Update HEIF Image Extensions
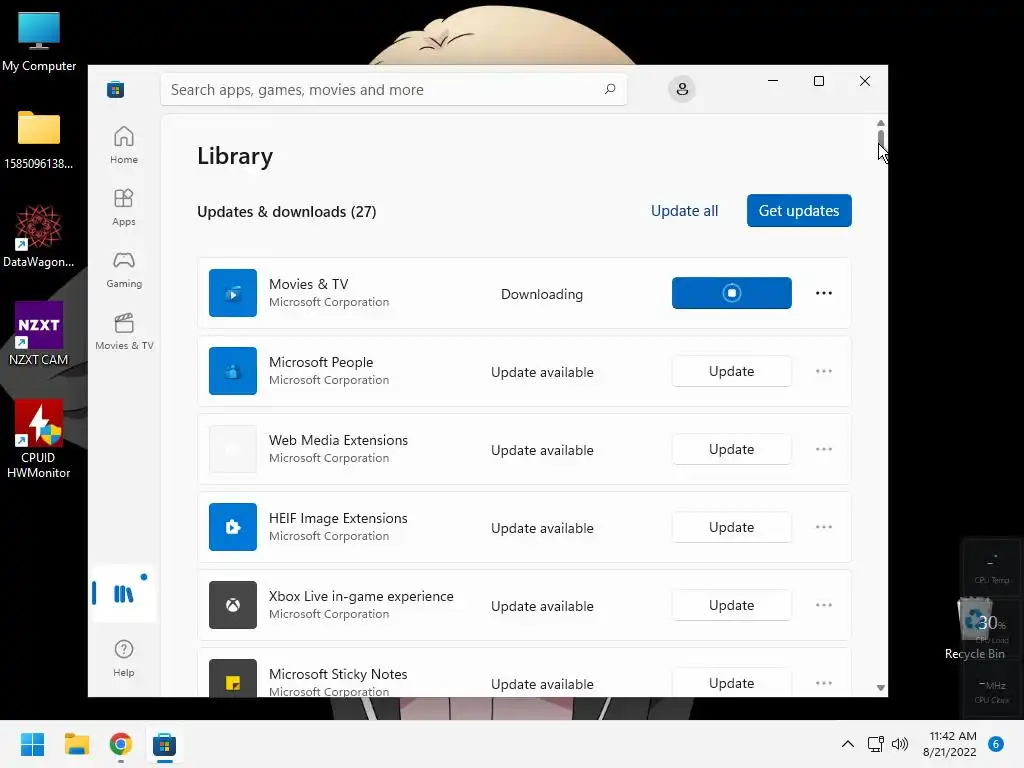This screenshot has height=768, width=1024. [731, 527]
